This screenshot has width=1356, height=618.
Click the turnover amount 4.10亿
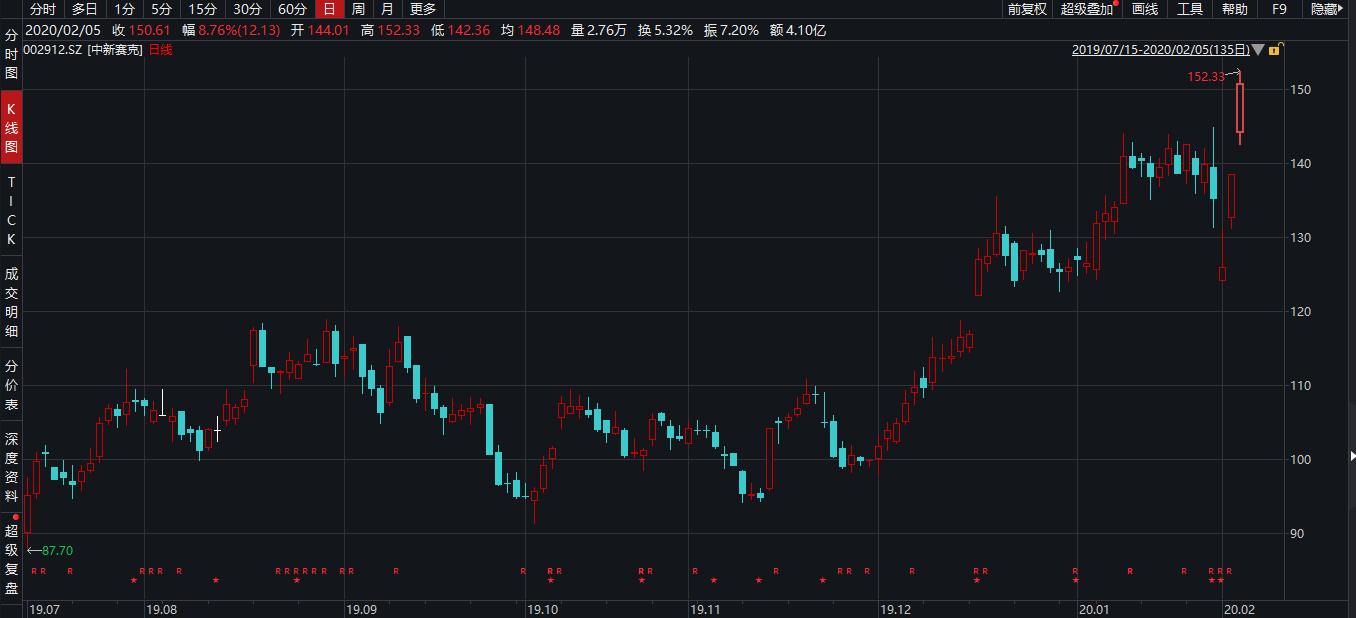(806, 30)
